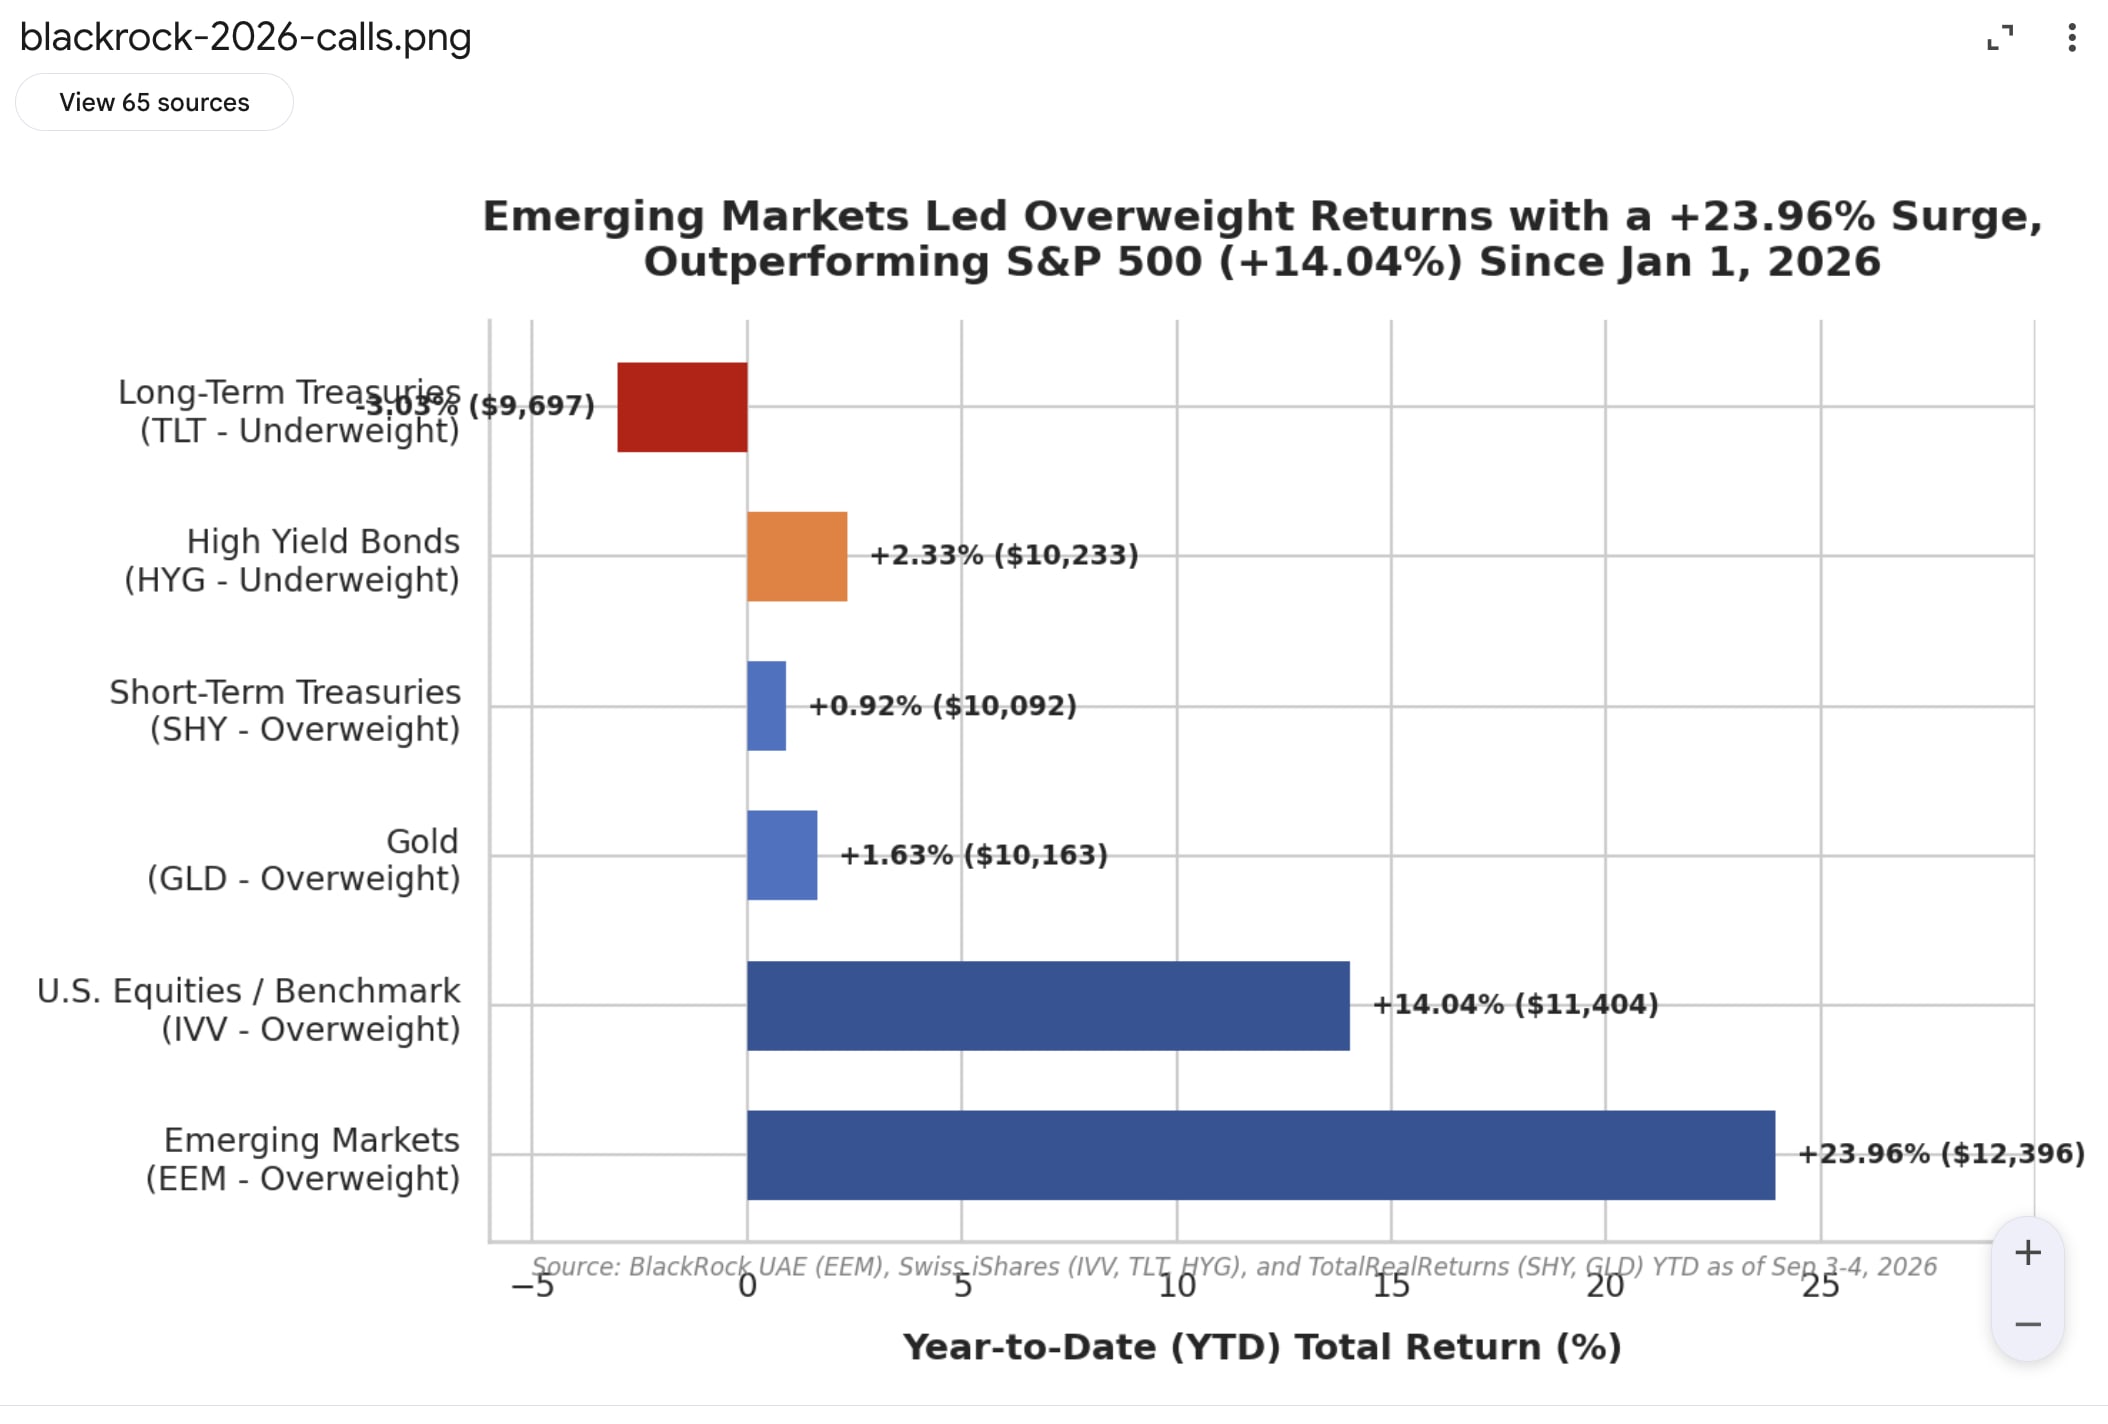Click the source footnote text
This screenshot has height=1424, width=2108.
[x=1234, y=1266]
